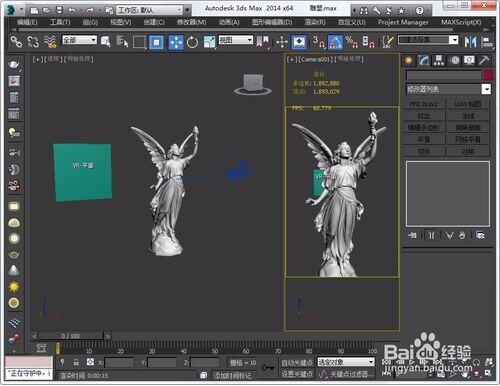Open the MAXScript(X) menu
The height and width of the screenshot is (386, 500).
pos(461,22)
